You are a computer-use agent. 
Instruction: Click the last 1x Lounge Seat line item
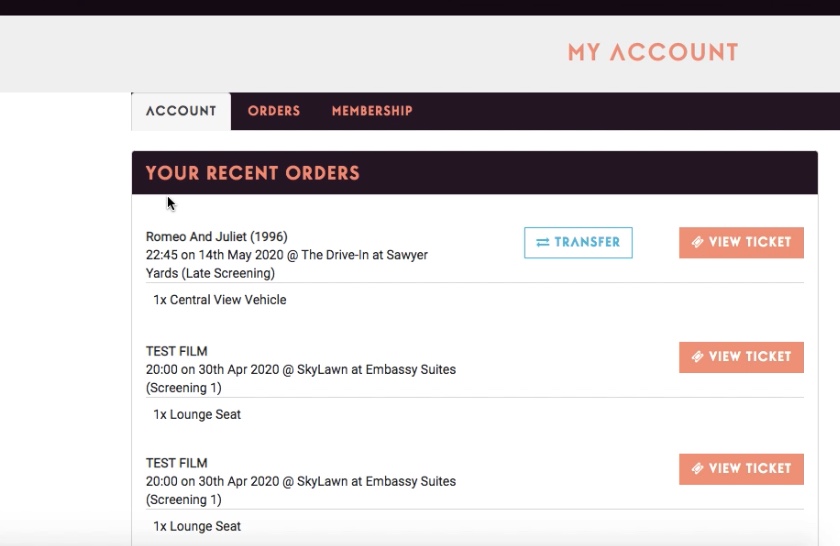(197, 527)
